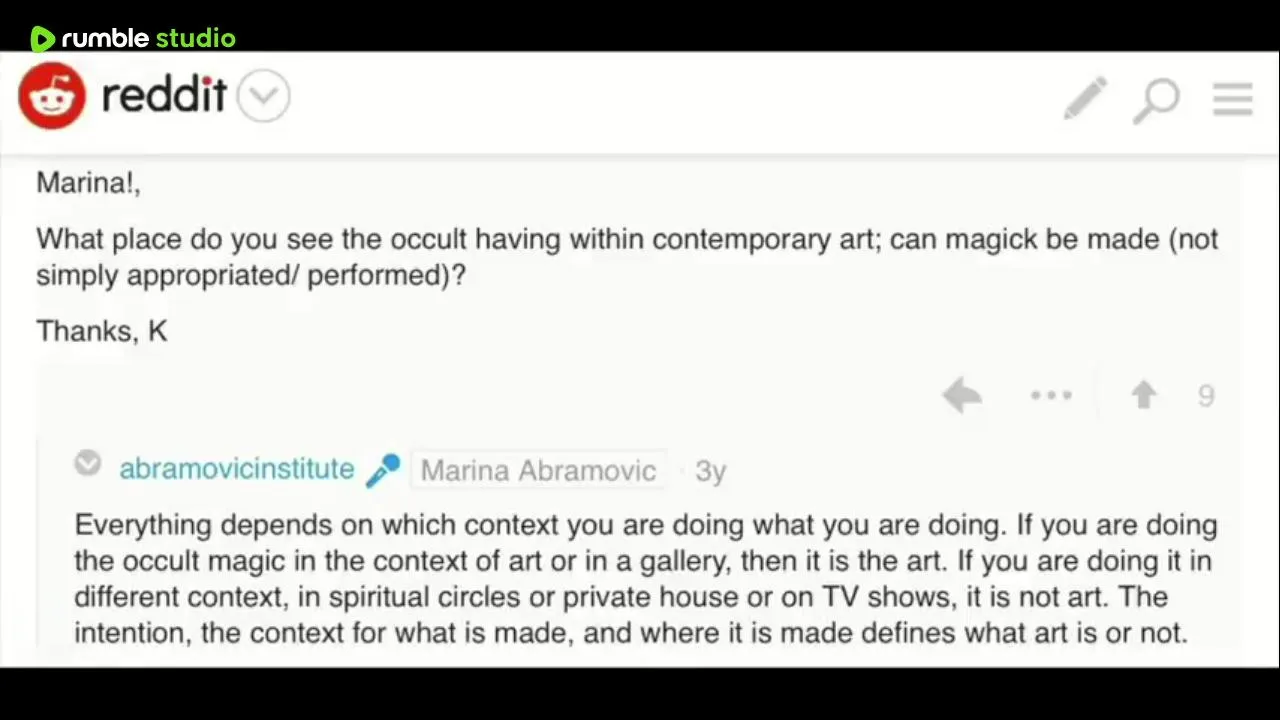The height and width of the screenshot is (720, 1280).
Task: Collapse the abramovicinstitute comment
Action: click(88, 464)
